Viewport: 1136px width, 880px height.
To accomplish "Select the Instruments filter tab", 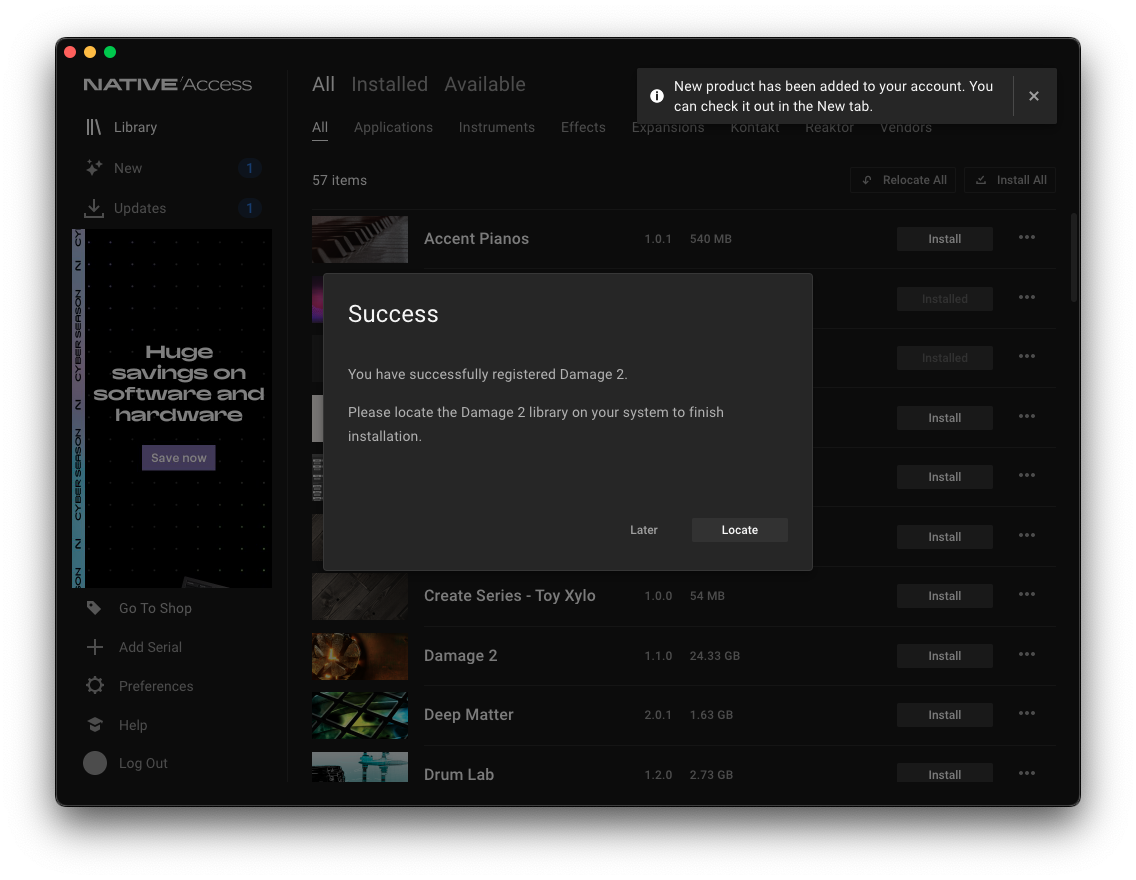I will coord(496,127).
